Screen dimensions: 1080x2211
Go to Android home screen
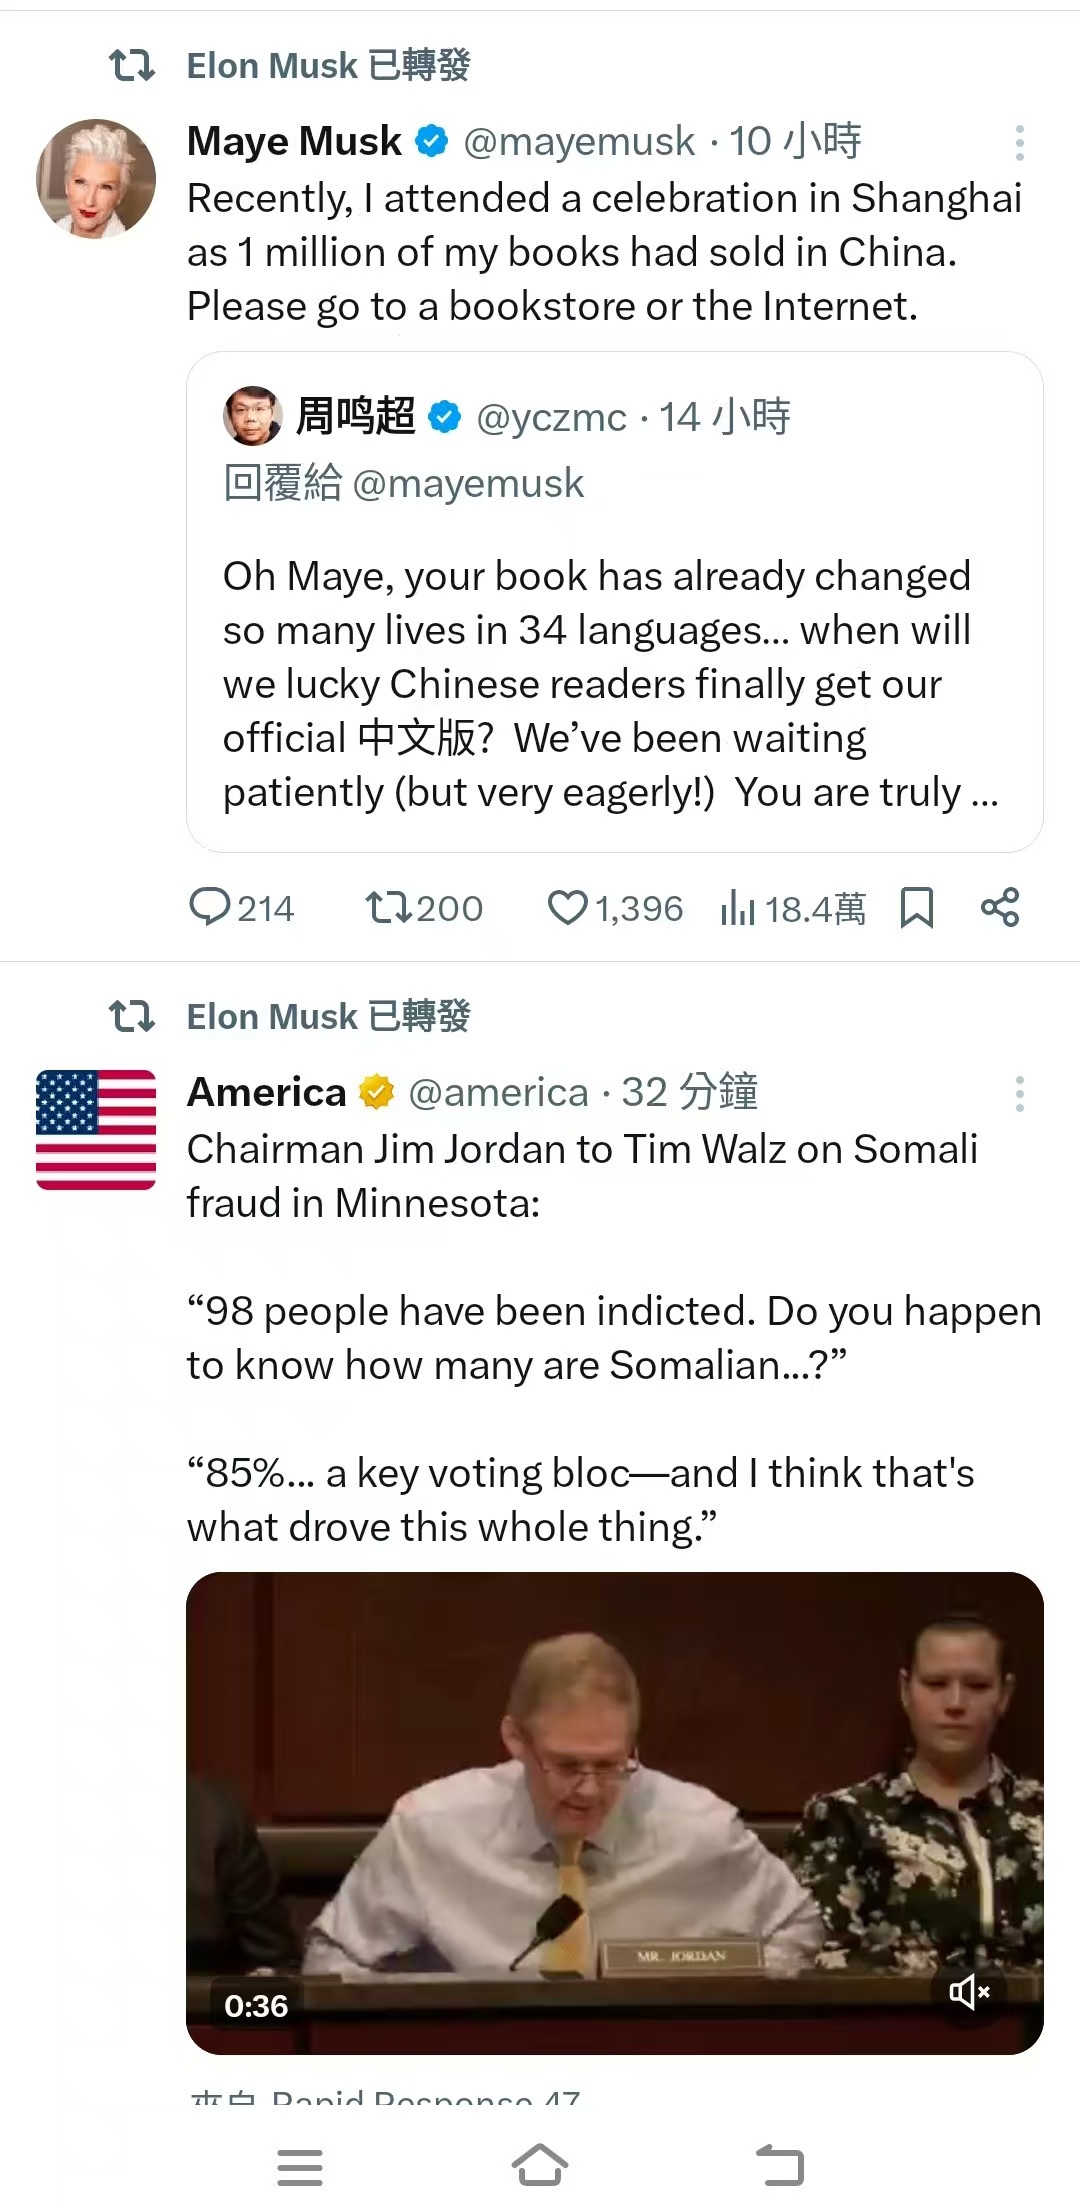(x=540, y=2166)
